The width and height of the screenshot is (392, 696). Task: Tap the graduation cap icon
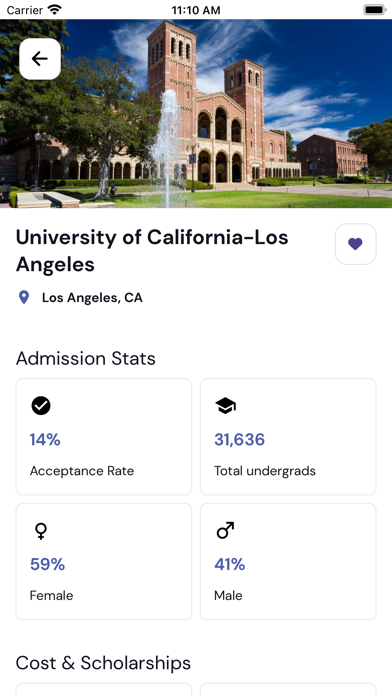pos(225,406)
